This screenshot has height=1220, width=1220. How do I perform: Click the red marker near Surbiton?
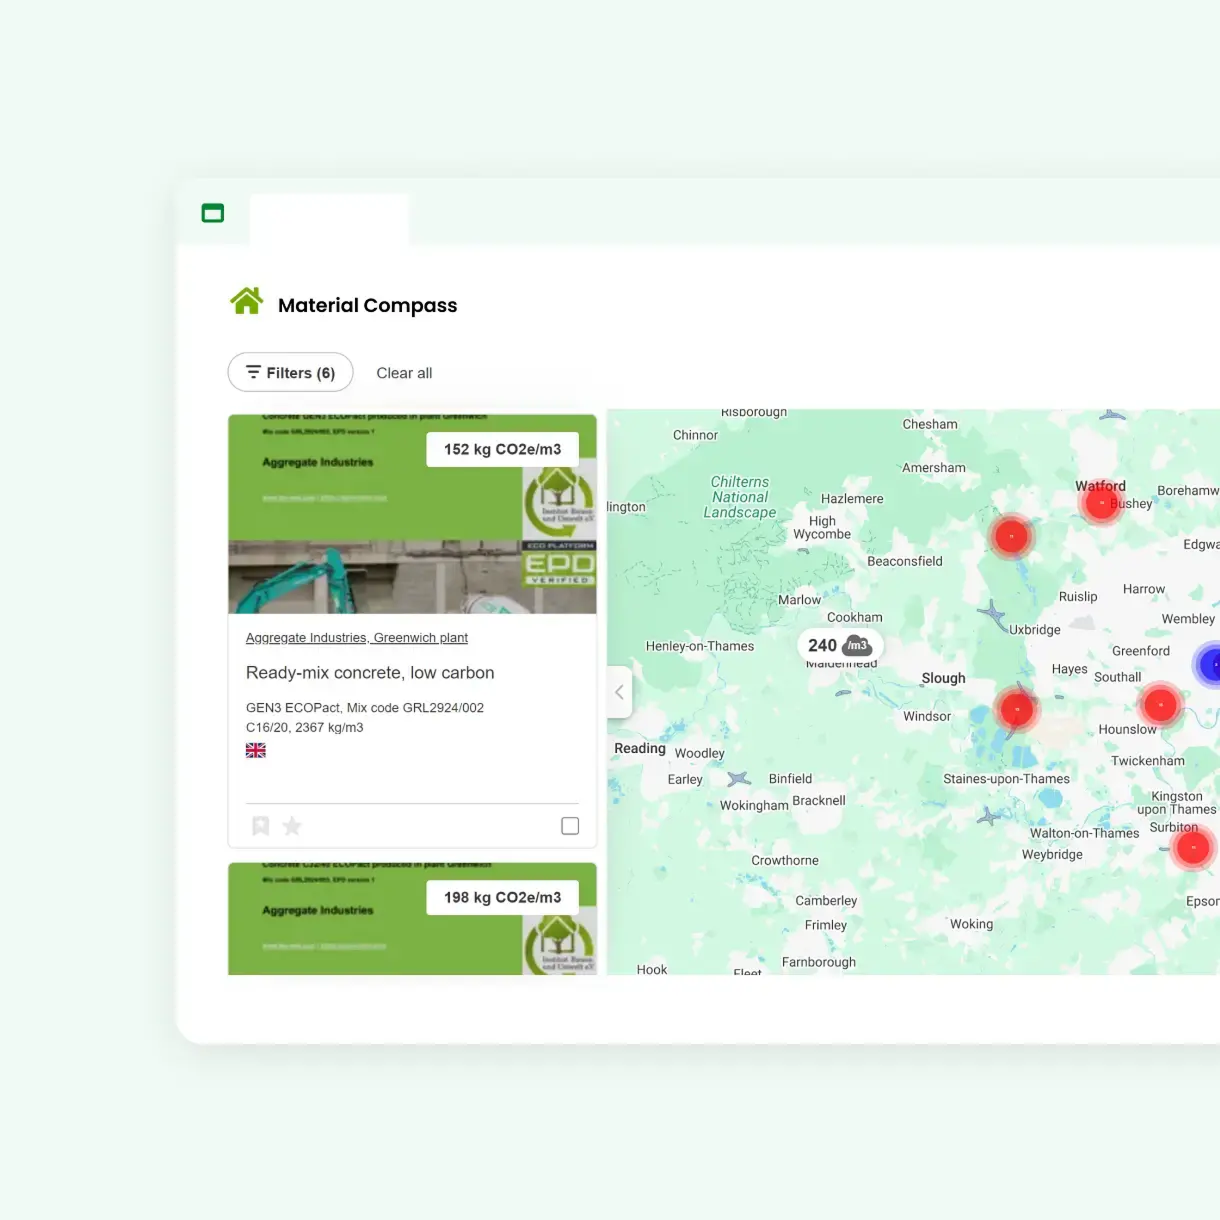(1193, 848)
